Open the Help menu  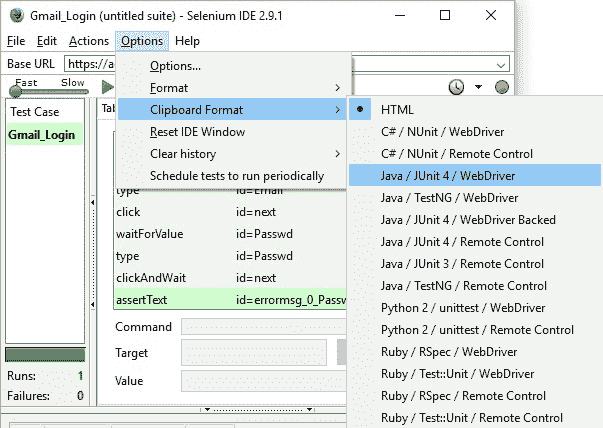click(x=187, y=41)
